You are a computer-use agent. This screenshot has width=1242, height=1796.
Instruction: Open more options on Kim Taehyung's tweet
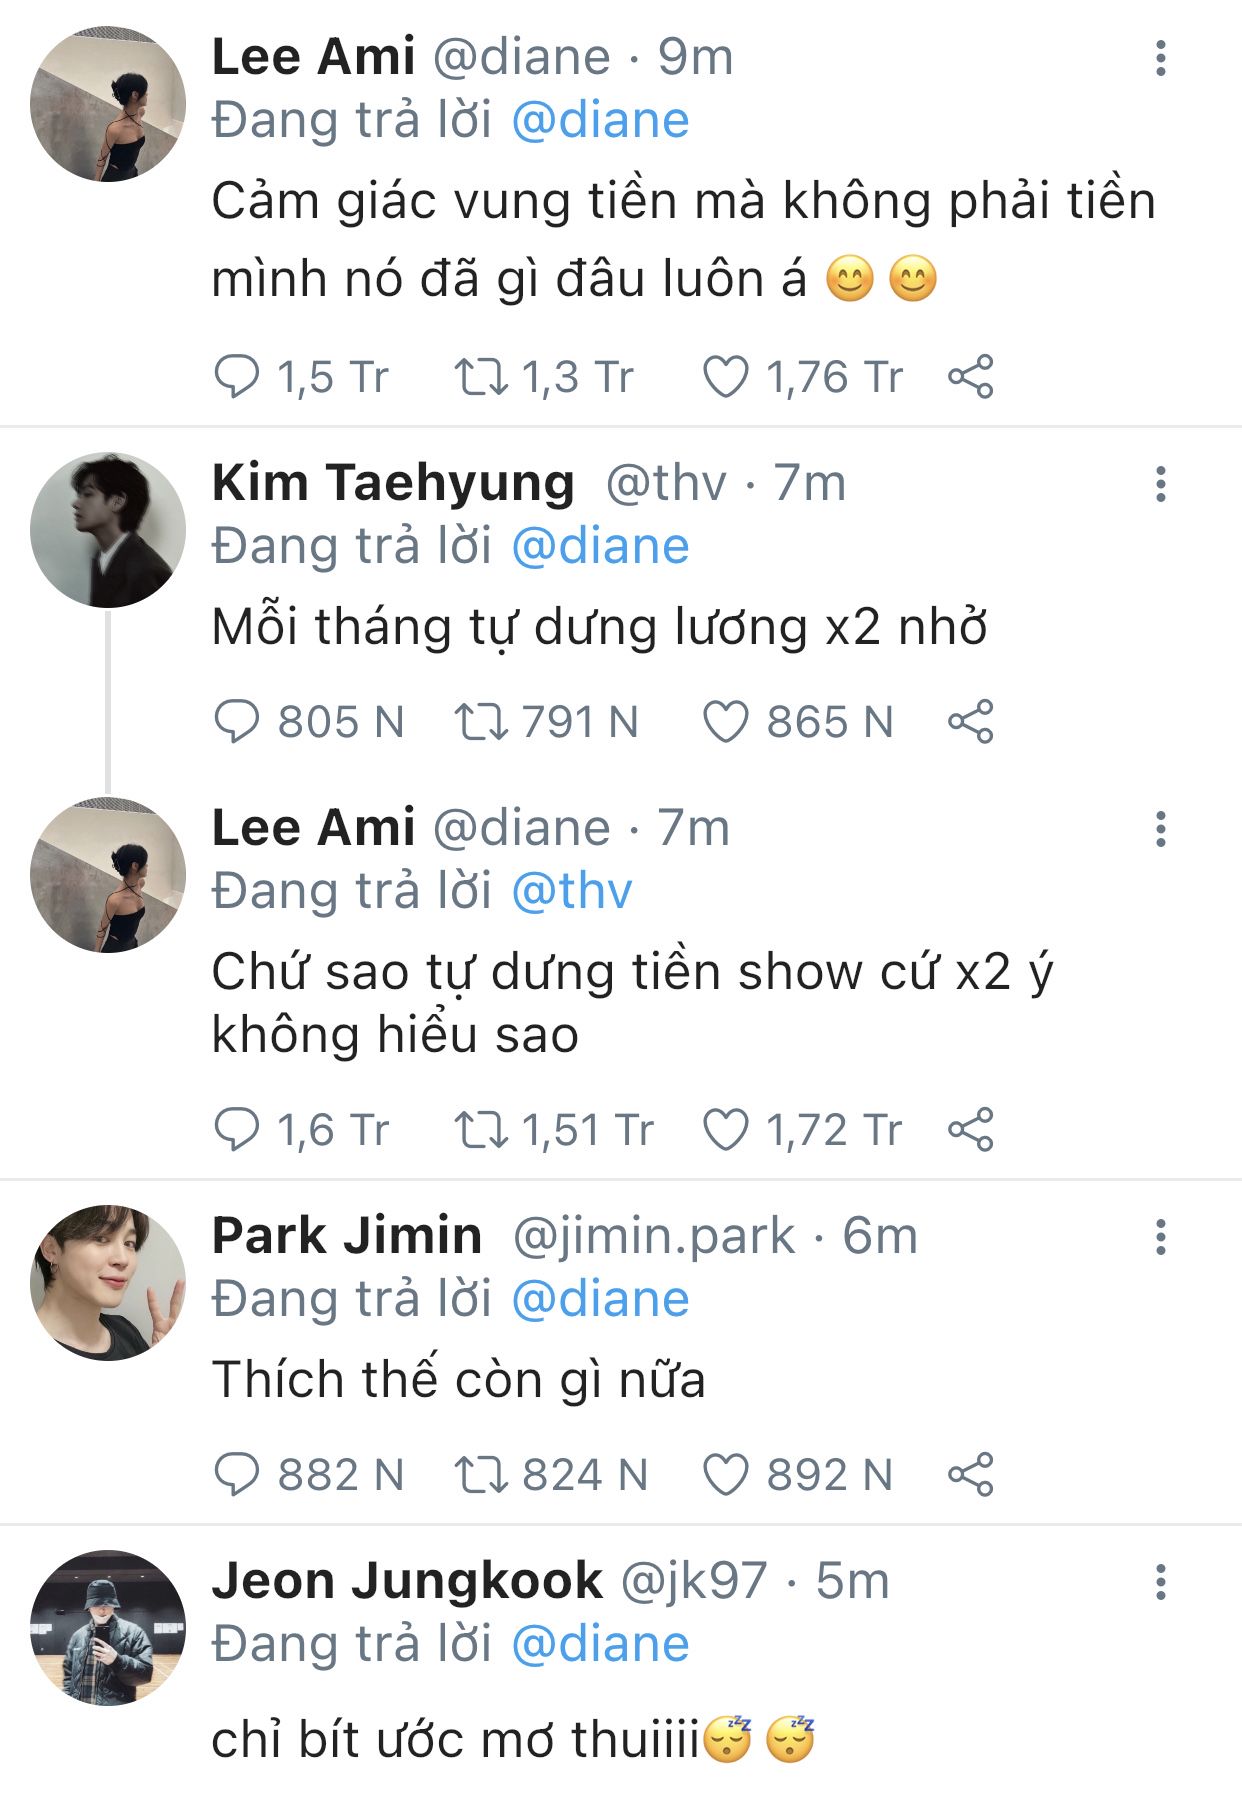point(1160,485)
